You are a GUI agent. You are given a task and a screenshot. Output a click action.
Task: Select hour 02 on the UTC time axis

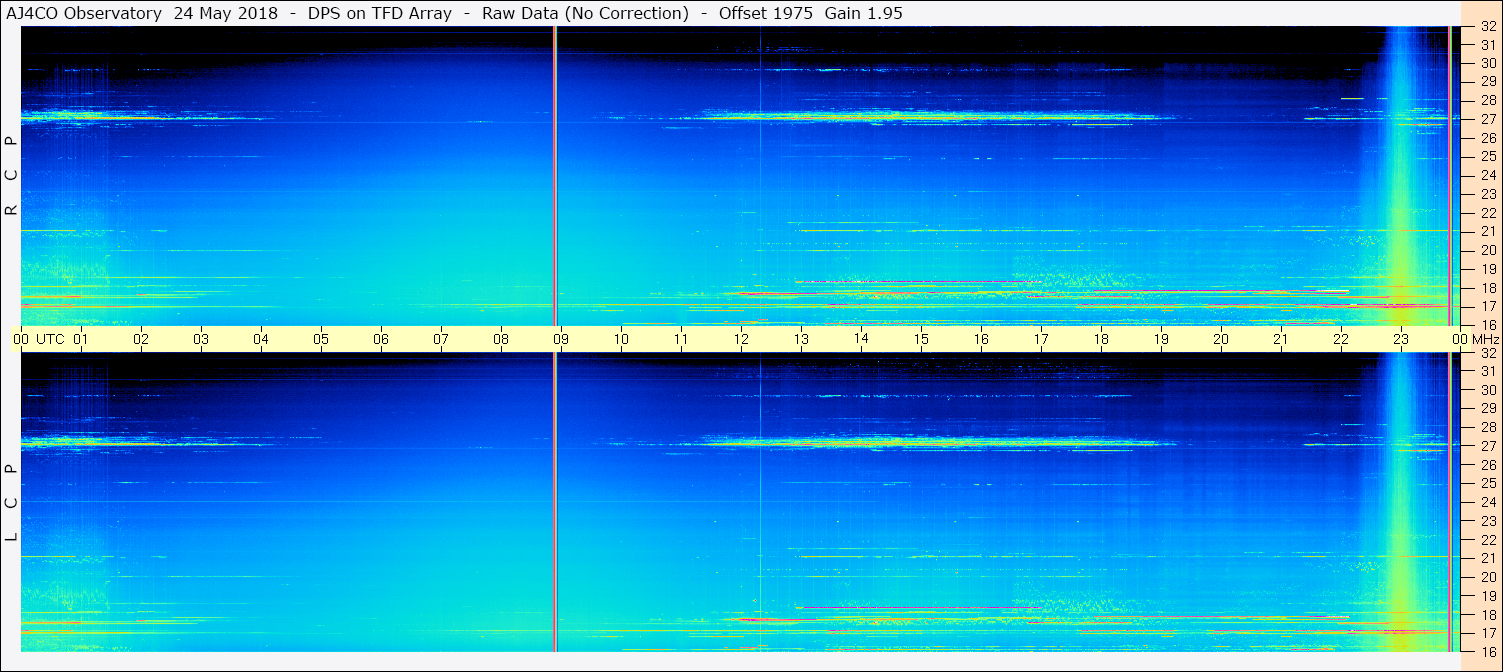[141, 339]
